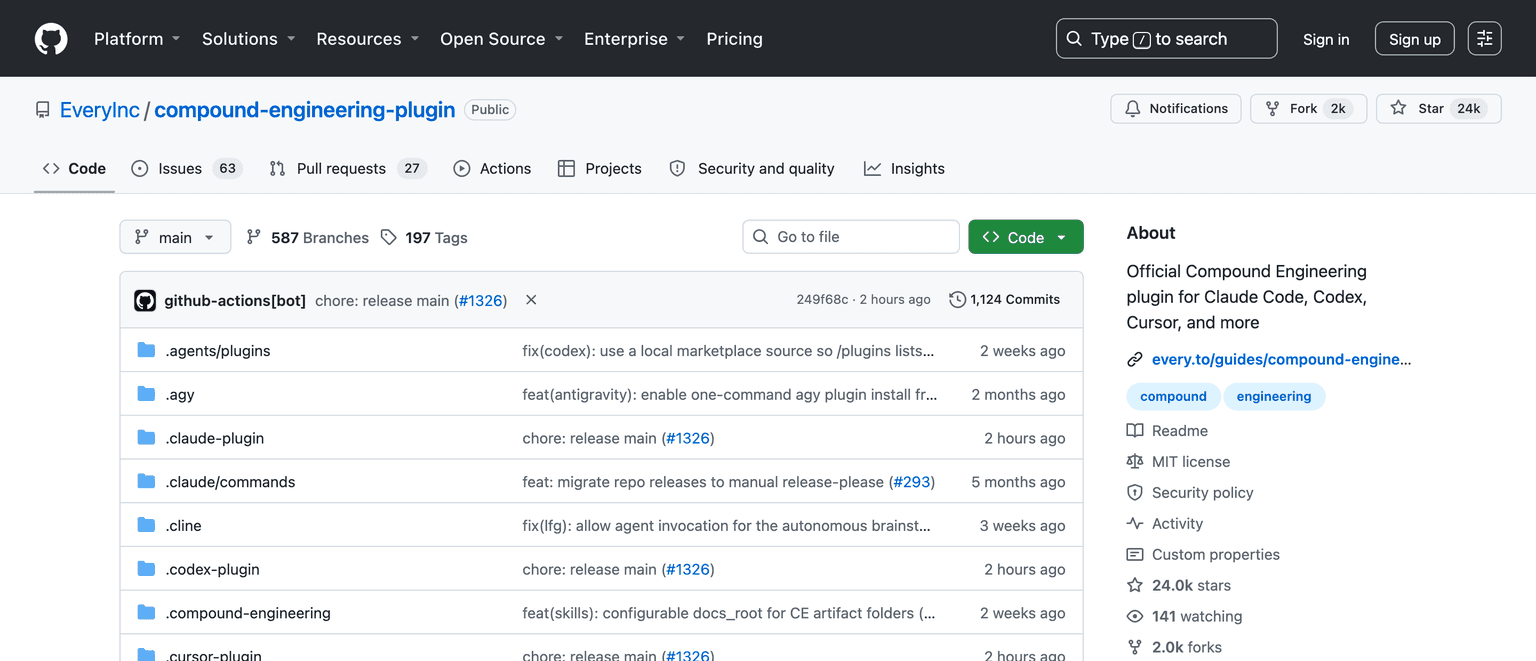Viewport: 1536px width, 661px height.
Task: Open every.to/guides website link
Action: click(1281, 360)
